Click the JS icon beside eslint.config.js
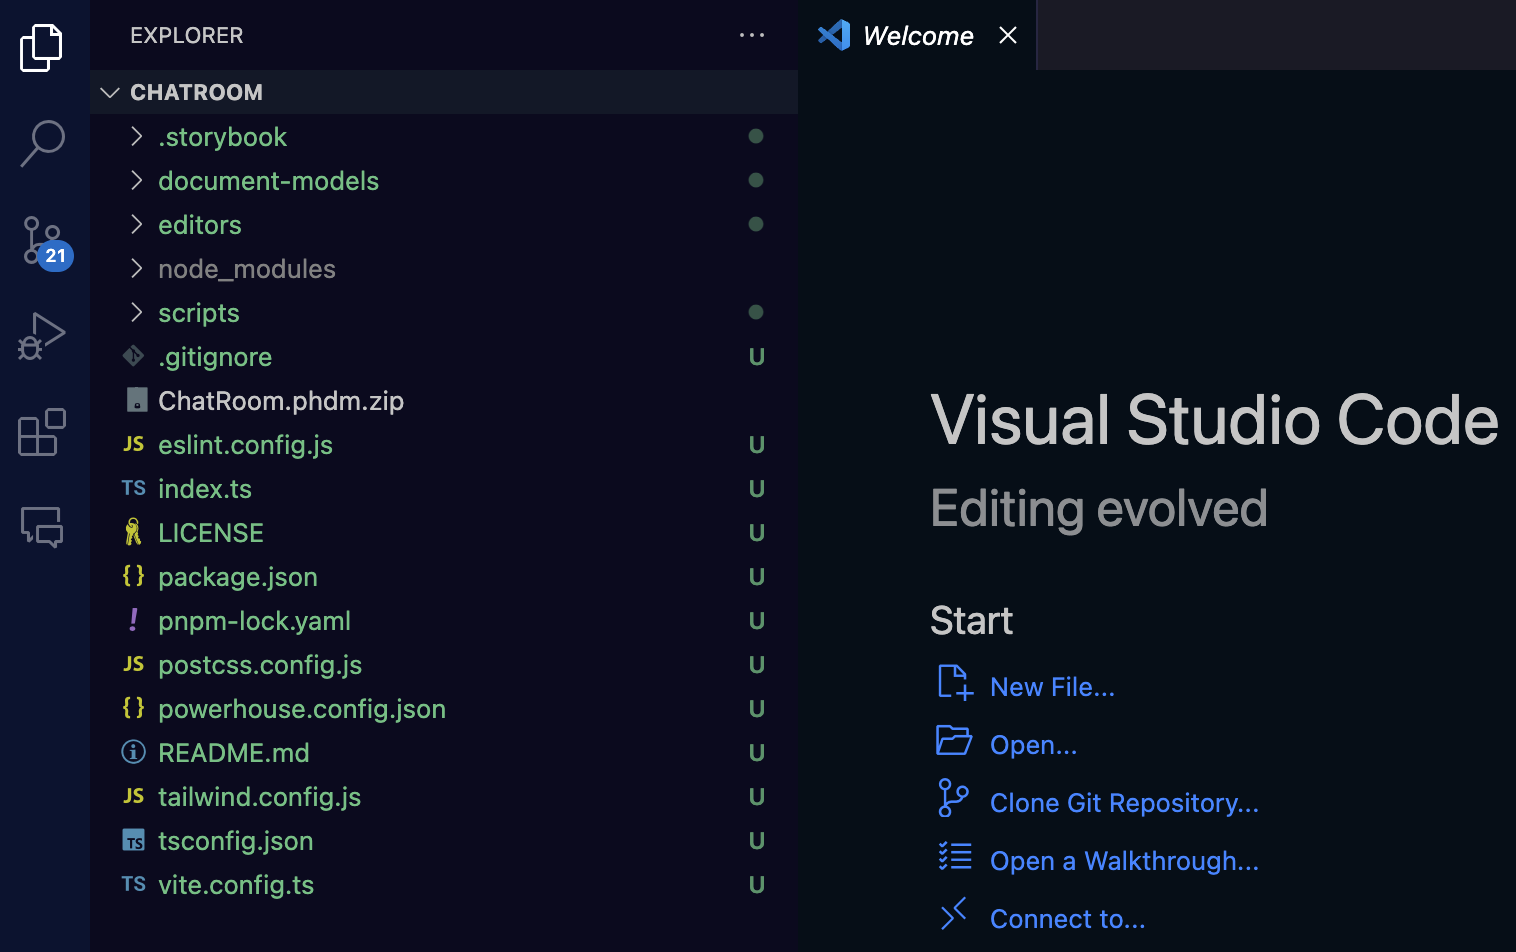This screenshot has width=1516, height=952. pos(133,444)
